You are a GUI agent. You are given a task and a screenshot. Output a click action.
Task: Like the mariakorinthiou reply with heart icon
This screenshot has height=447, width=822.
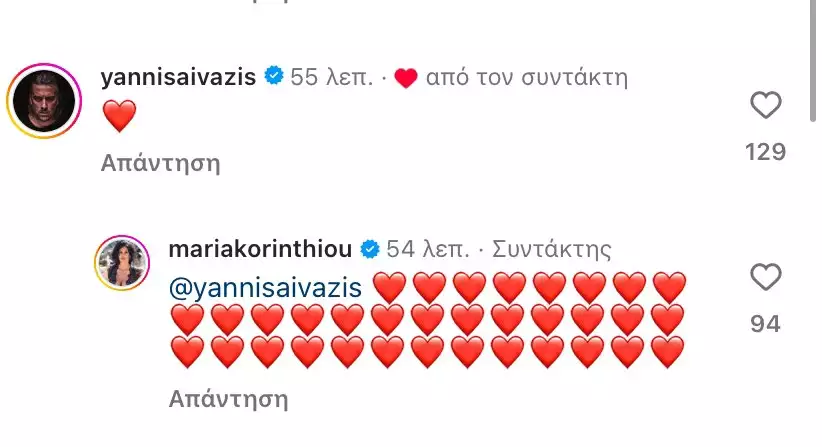766,277
